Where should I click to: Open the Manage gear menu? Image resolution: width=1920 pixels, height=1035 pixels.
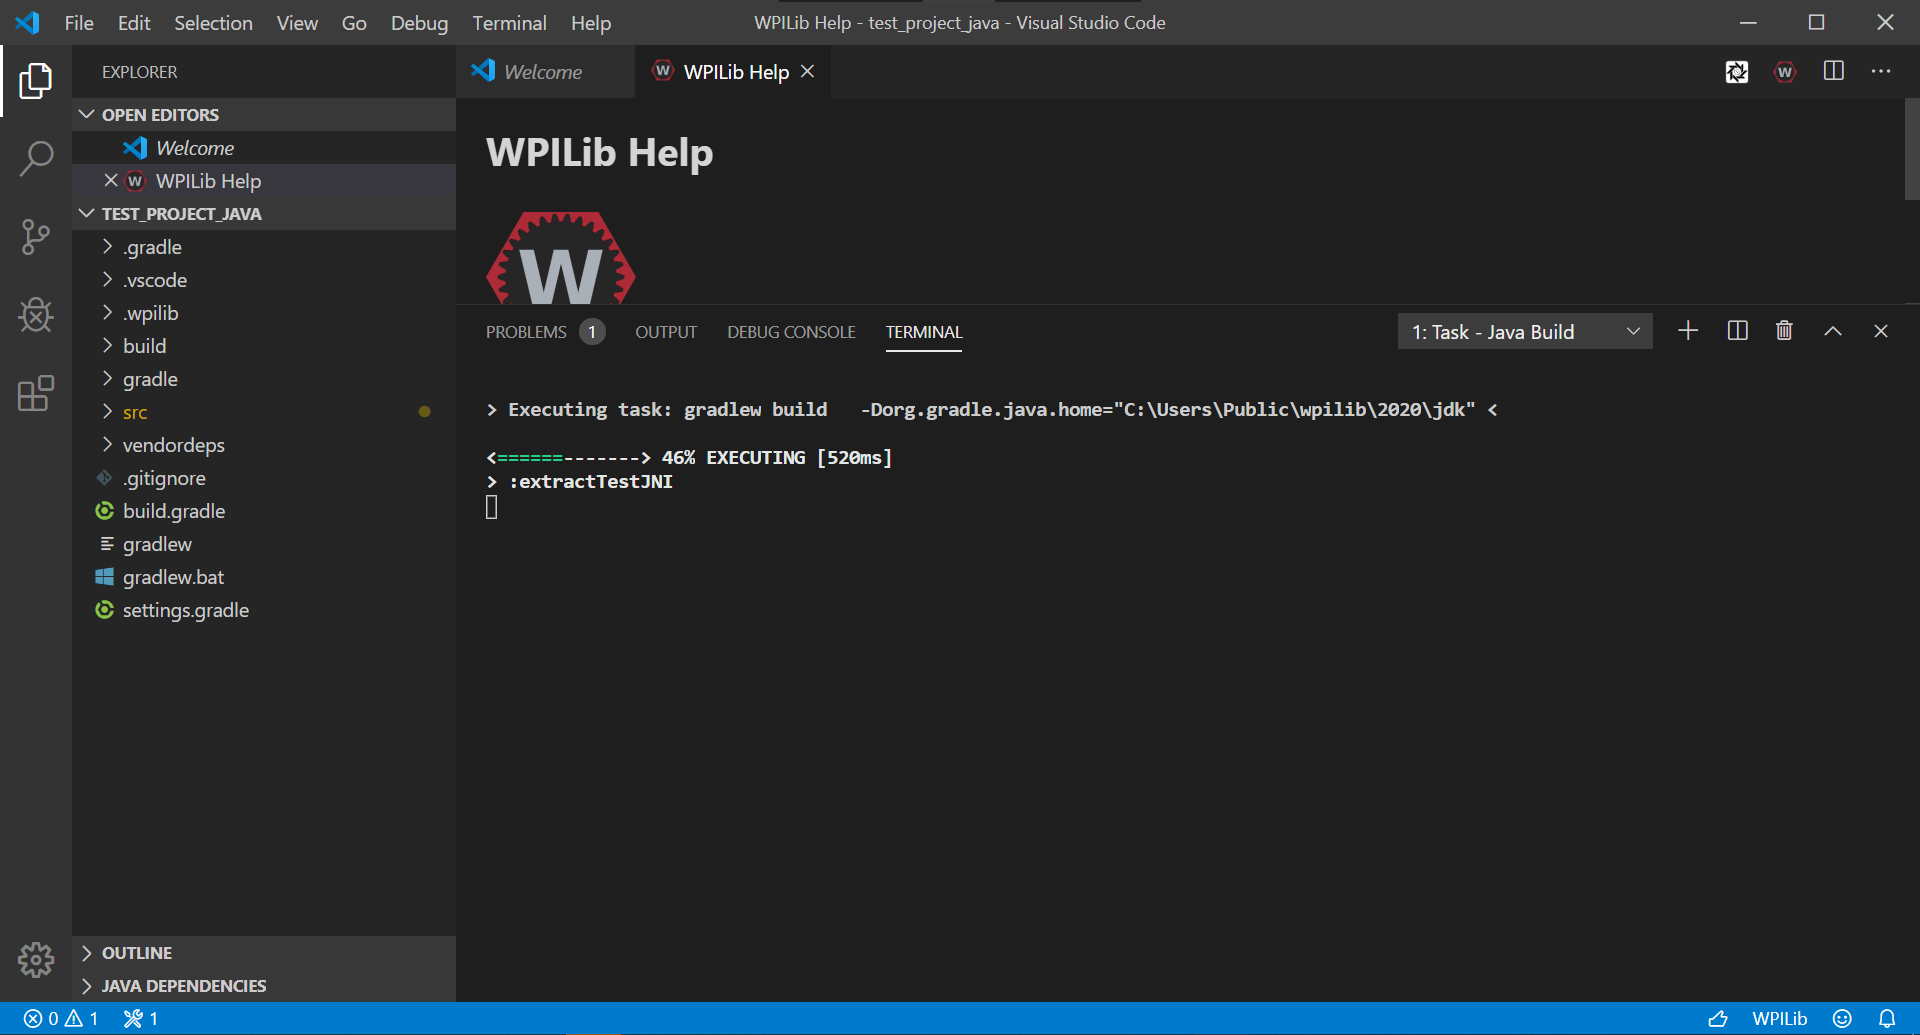coord(36,960)
